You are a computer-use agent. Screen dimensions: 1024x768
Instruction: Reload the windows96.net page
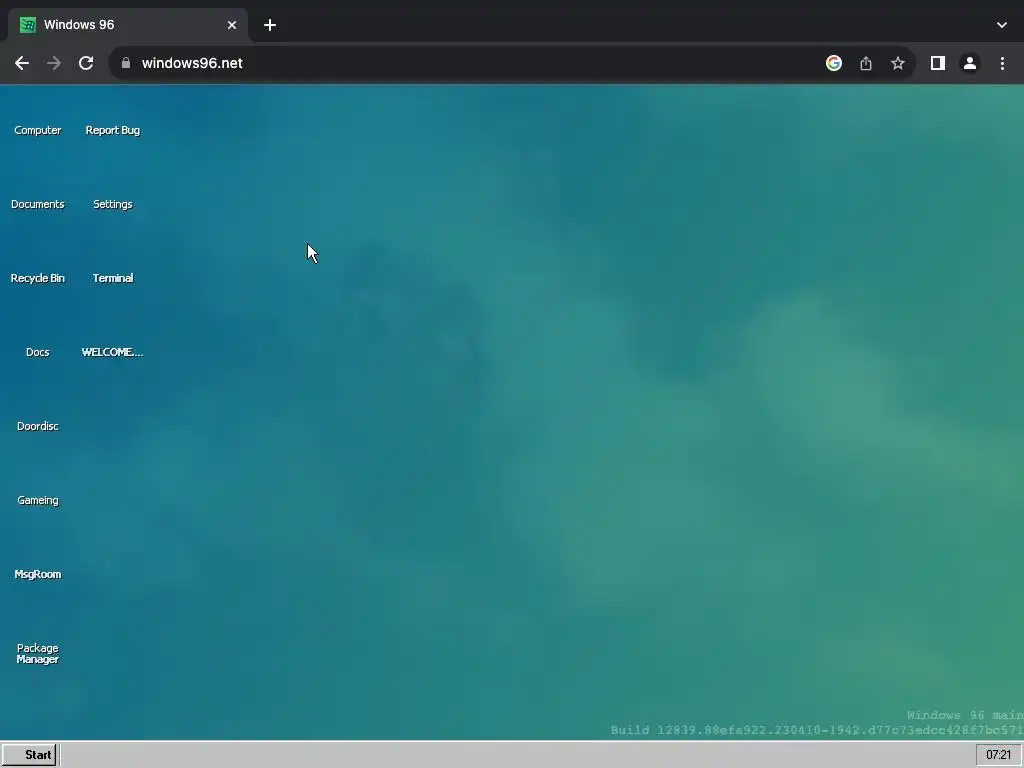point(86,63)
